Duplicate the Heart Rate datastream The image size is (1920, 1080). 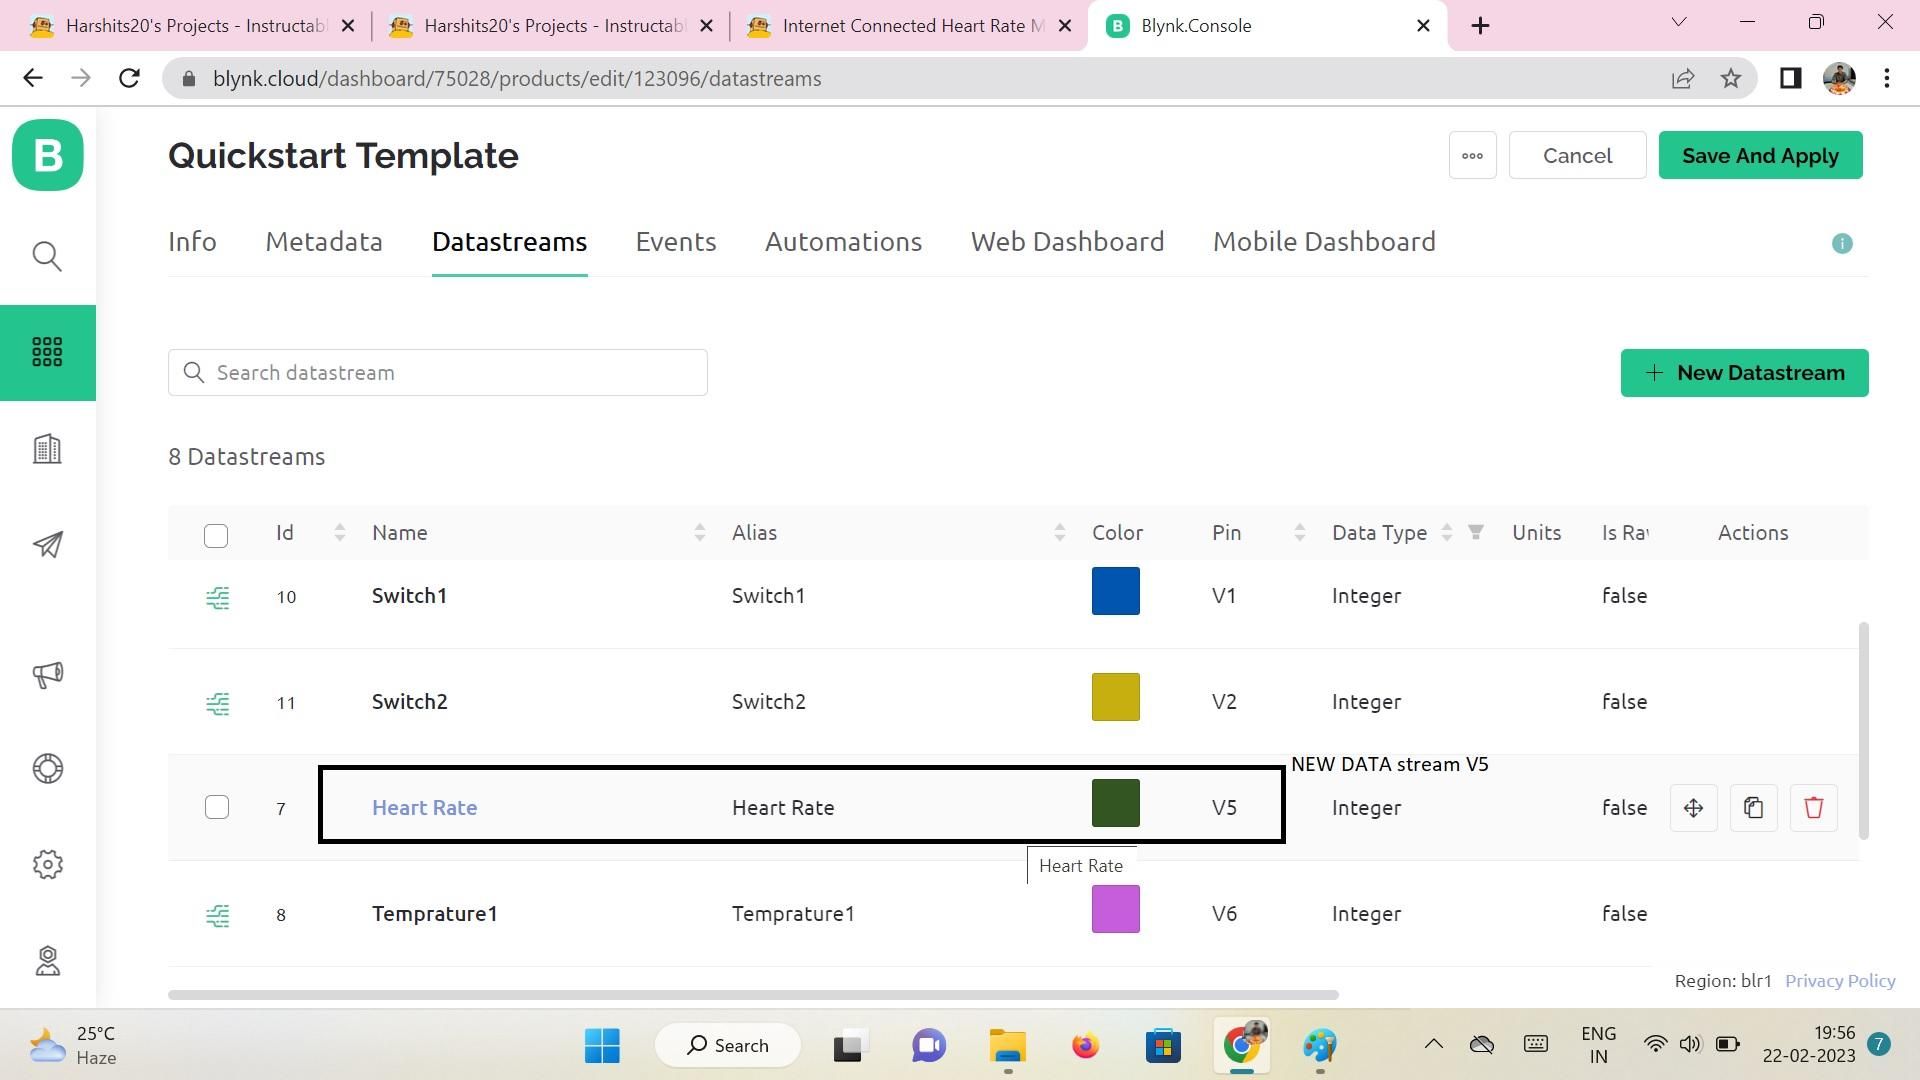[x=1753, y=808]
